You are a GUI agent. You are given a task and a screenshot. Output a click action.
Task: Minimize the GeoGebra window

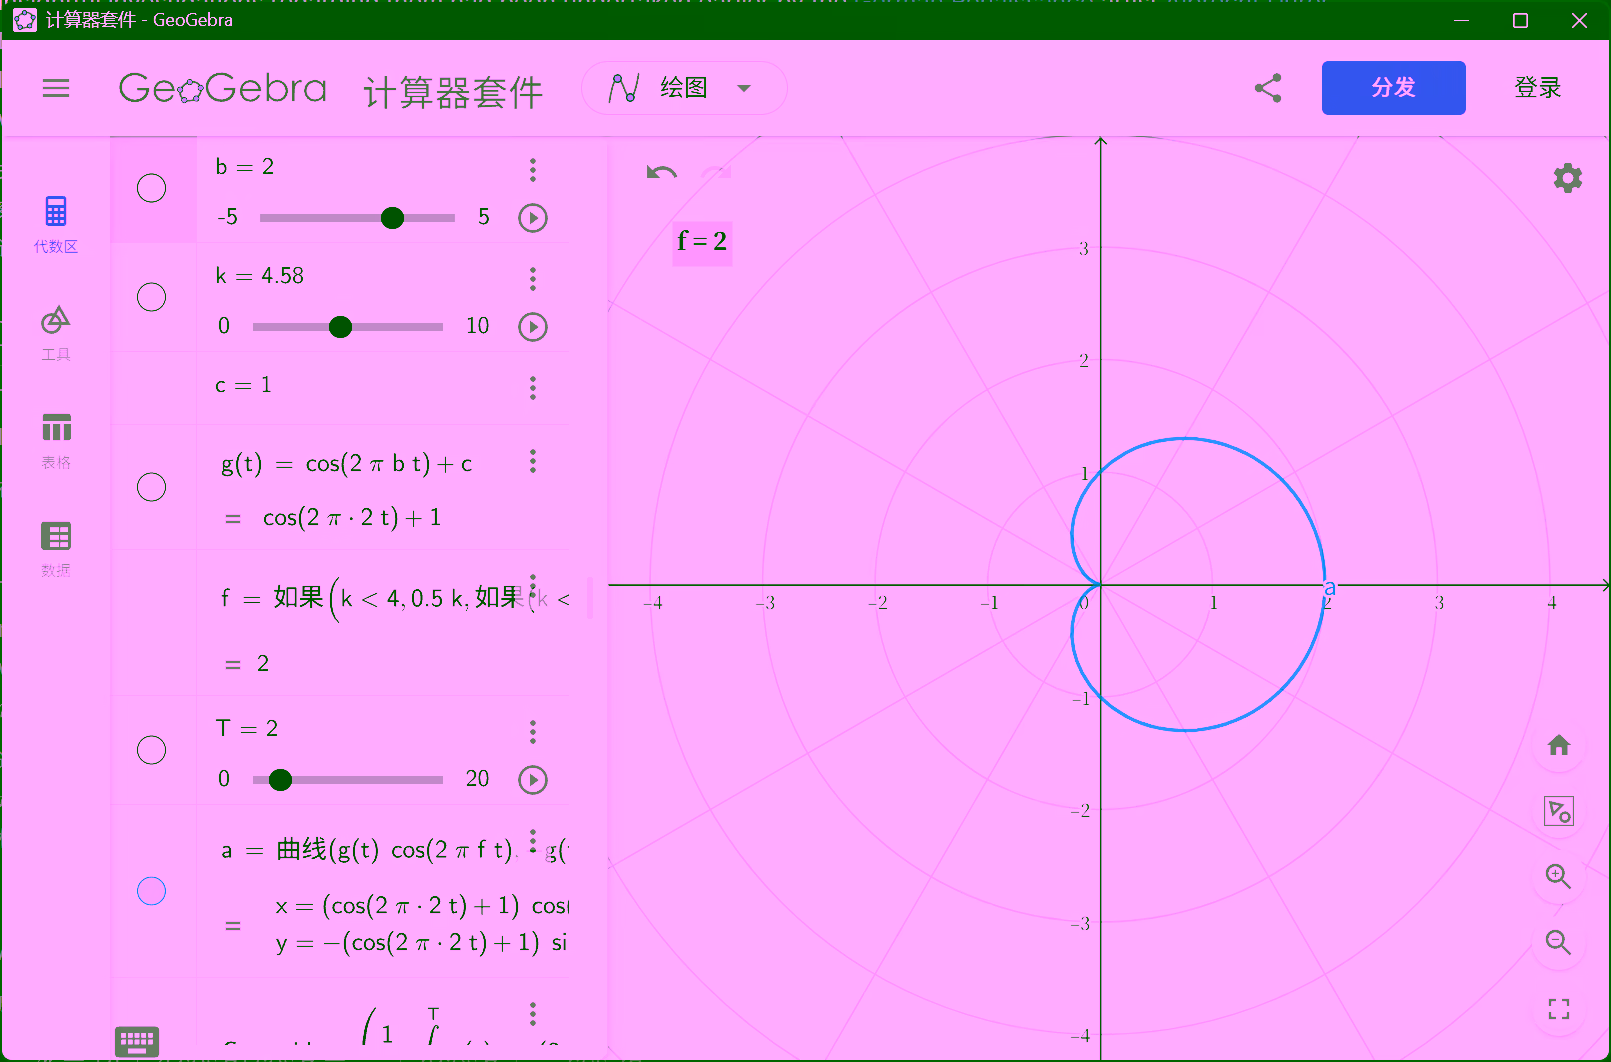point(1461,20)
